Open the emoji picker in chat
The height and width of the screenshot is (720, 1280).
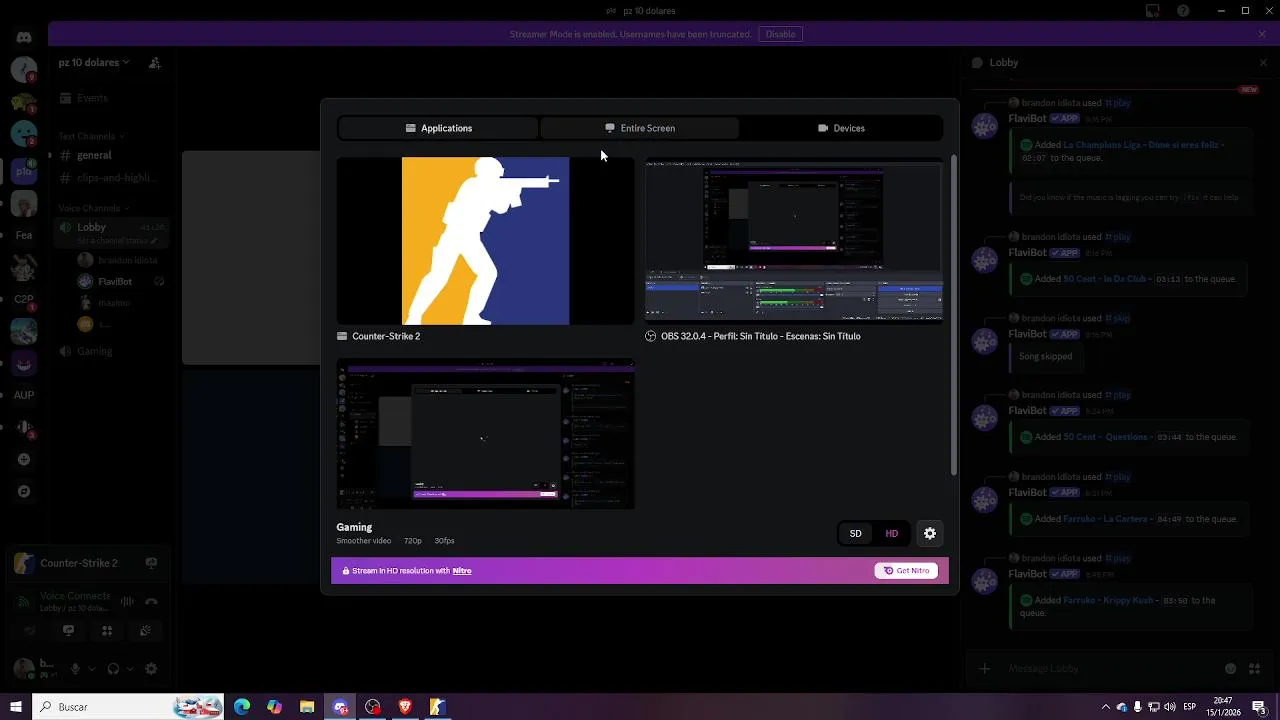pyautogui.click(x=1230, y=669)
